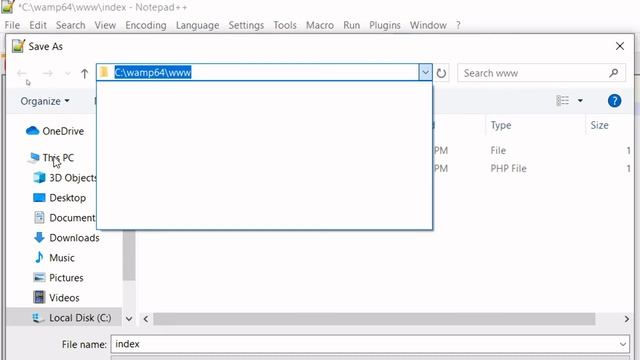Click the navigation pane vertical scrollbar thumb
Image resolution: width=640 pixels, height=360 pixels.
coord(129,256)
